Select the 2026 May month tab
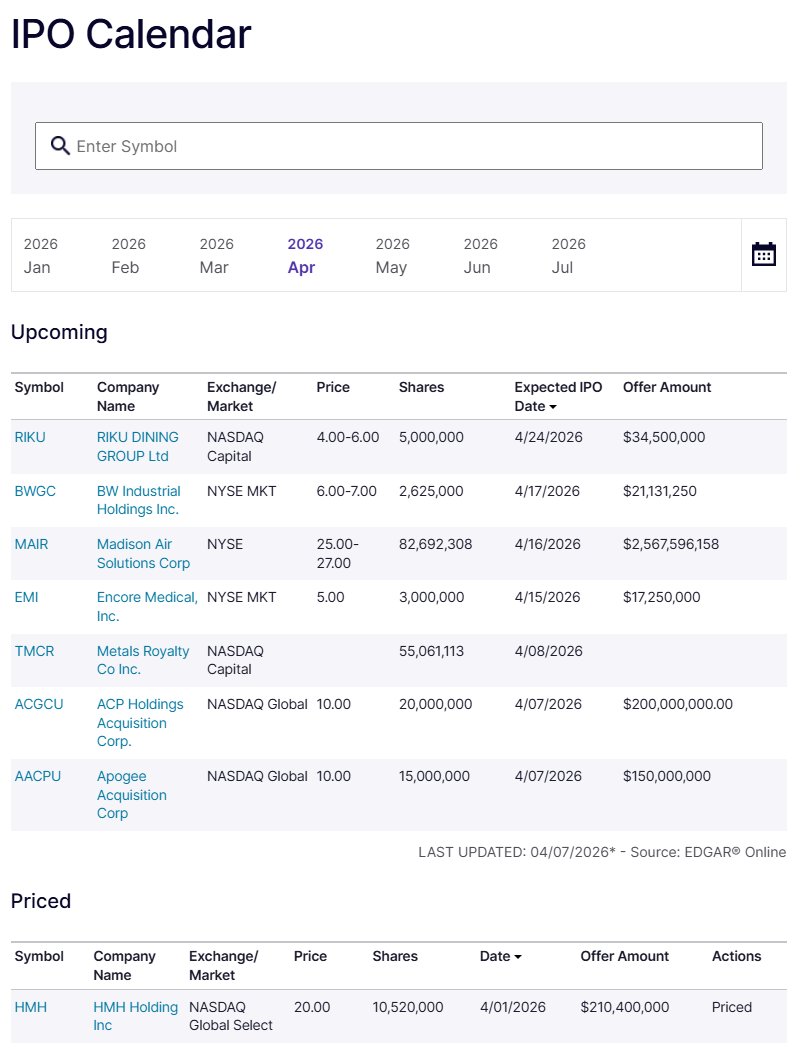This screenshot has width=800, height=1059. (x=392, y=255)
